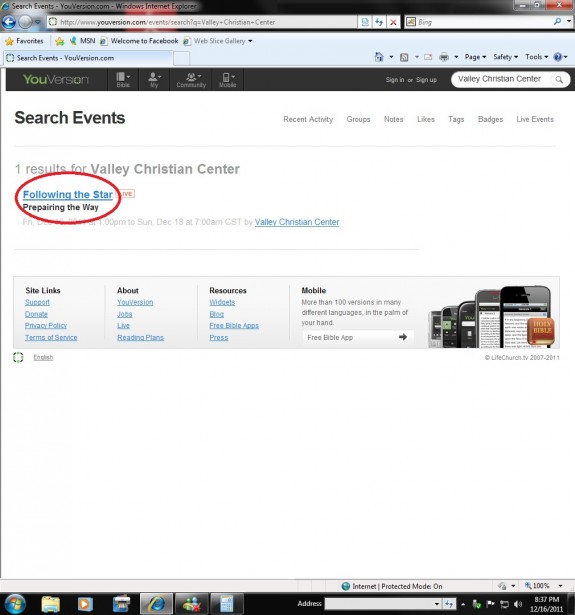The height and width of the screenshot is (615, 575).
Task: Go to the Badges tab
Action: click(490, 119)
